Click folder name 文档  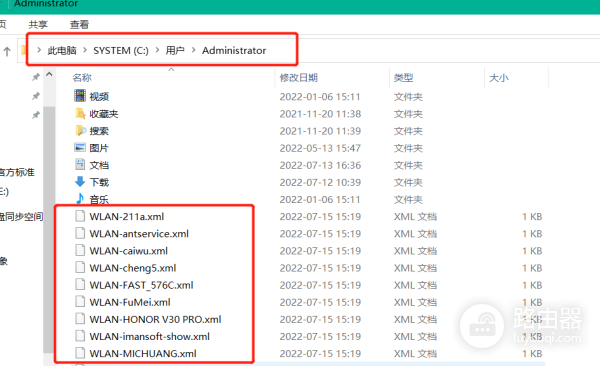99,165
